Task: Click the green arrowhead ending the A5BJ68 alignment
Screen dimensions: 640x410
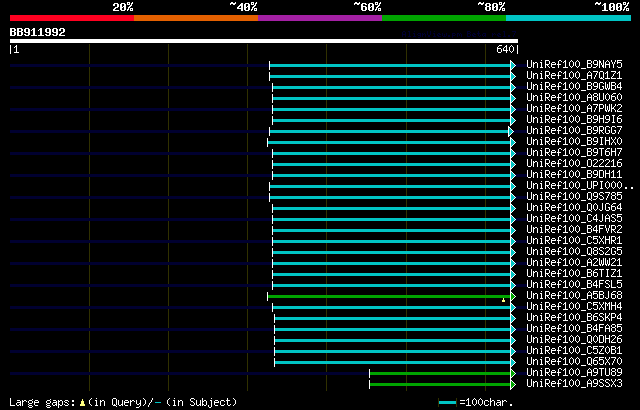Action: pos(513,297)
